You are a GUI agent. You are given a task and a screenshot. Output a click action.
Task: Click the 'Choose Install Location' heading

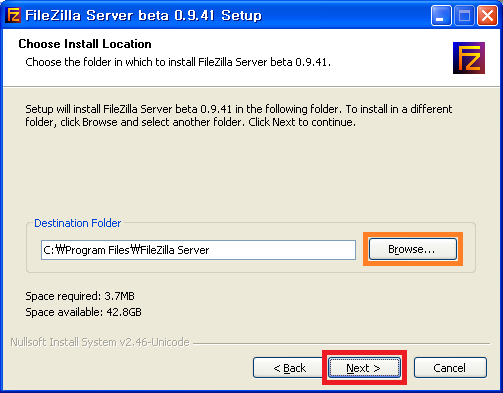[85, 44]
